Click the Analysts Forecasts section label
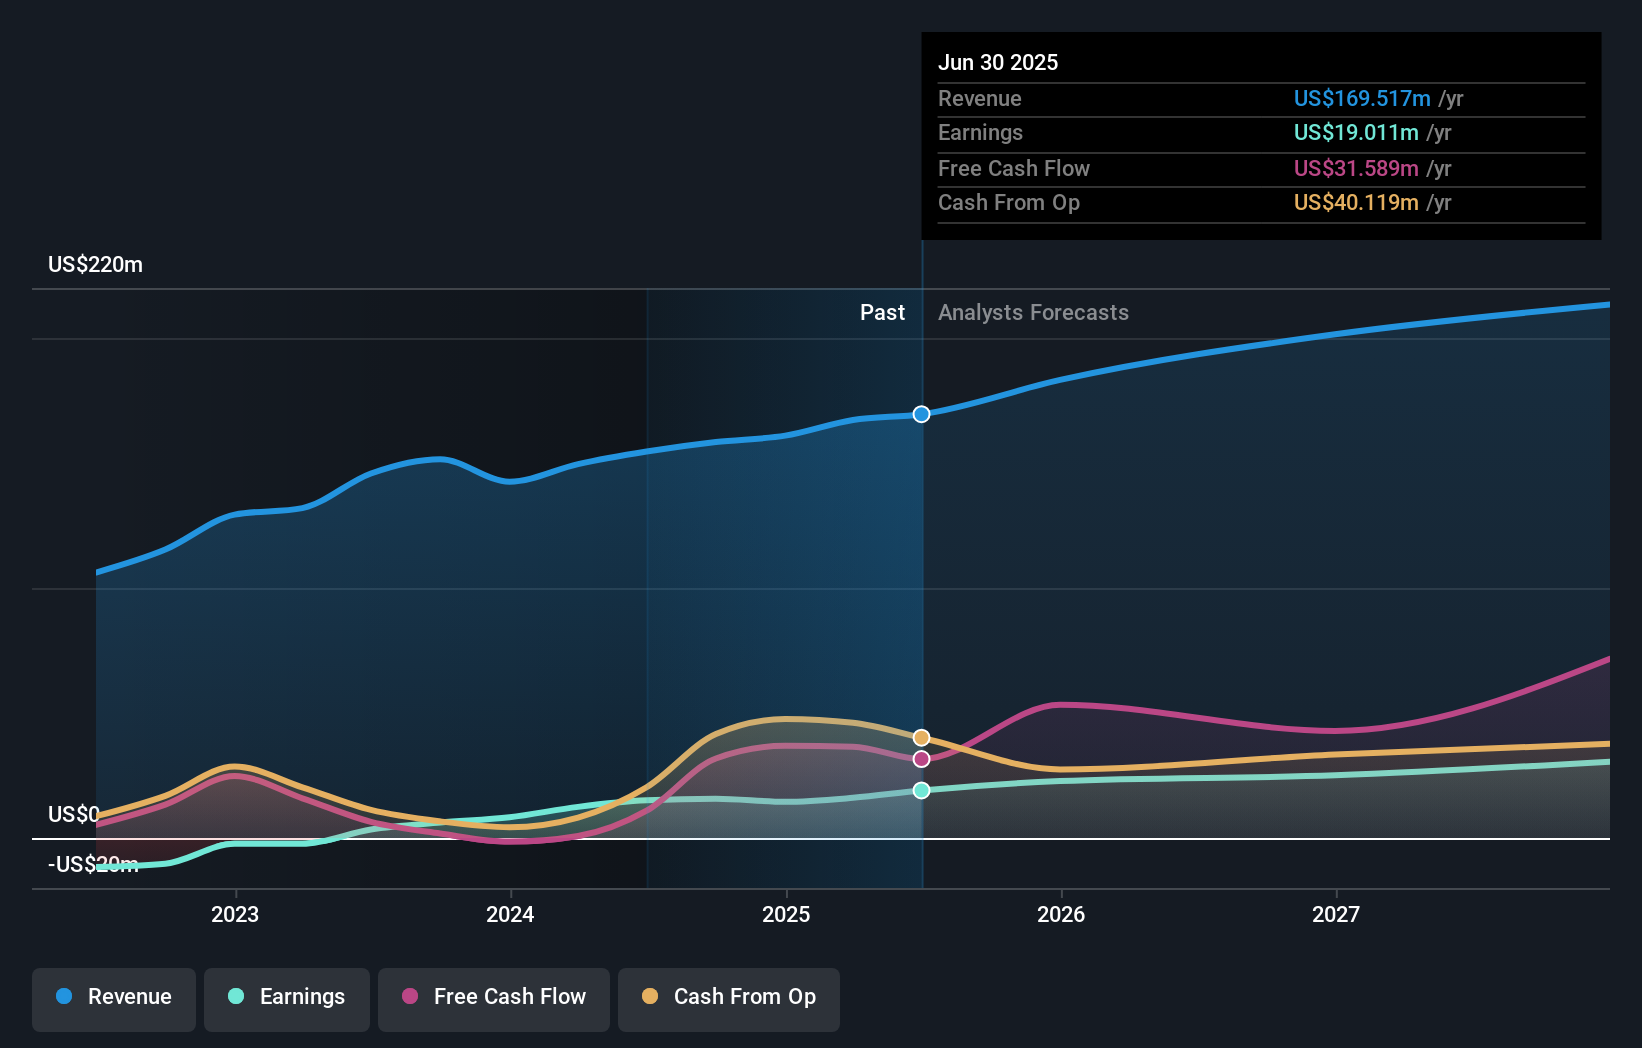Screen dimensions: 1642x1048 coord(1033,313)
